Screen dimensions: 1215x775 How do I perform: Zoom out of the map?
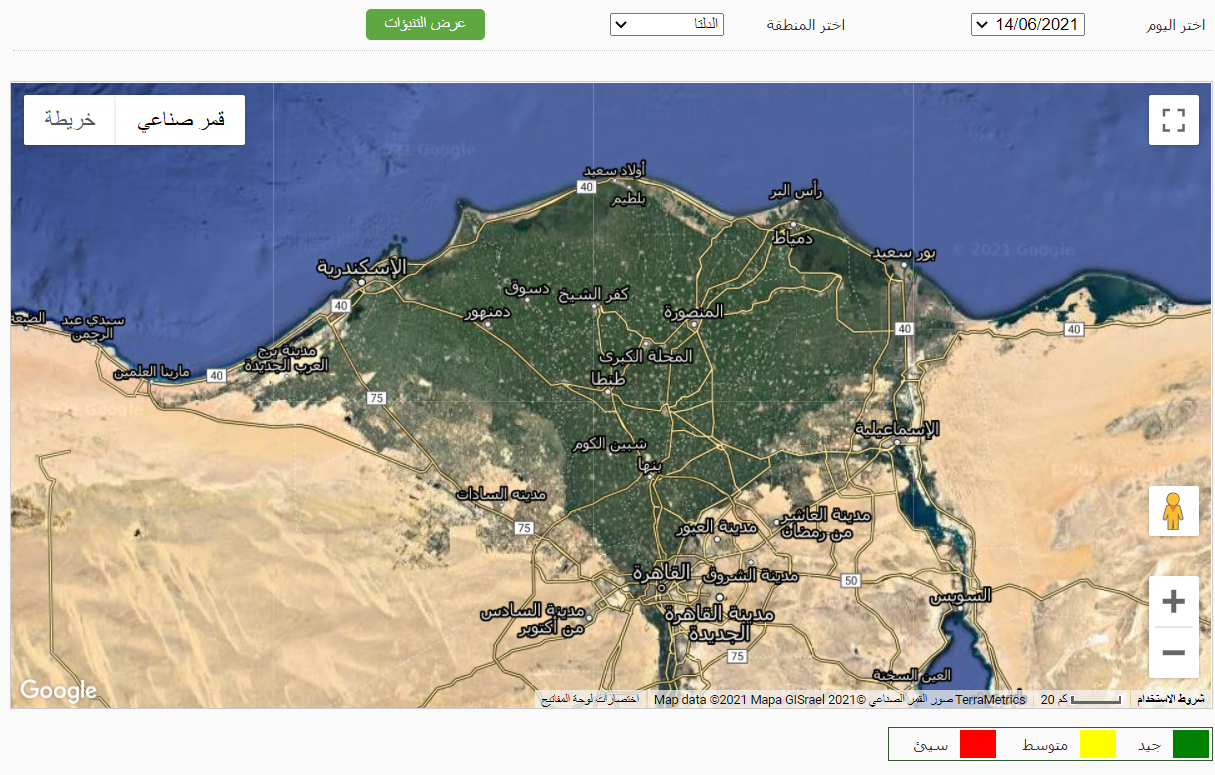pos(1173,653)
